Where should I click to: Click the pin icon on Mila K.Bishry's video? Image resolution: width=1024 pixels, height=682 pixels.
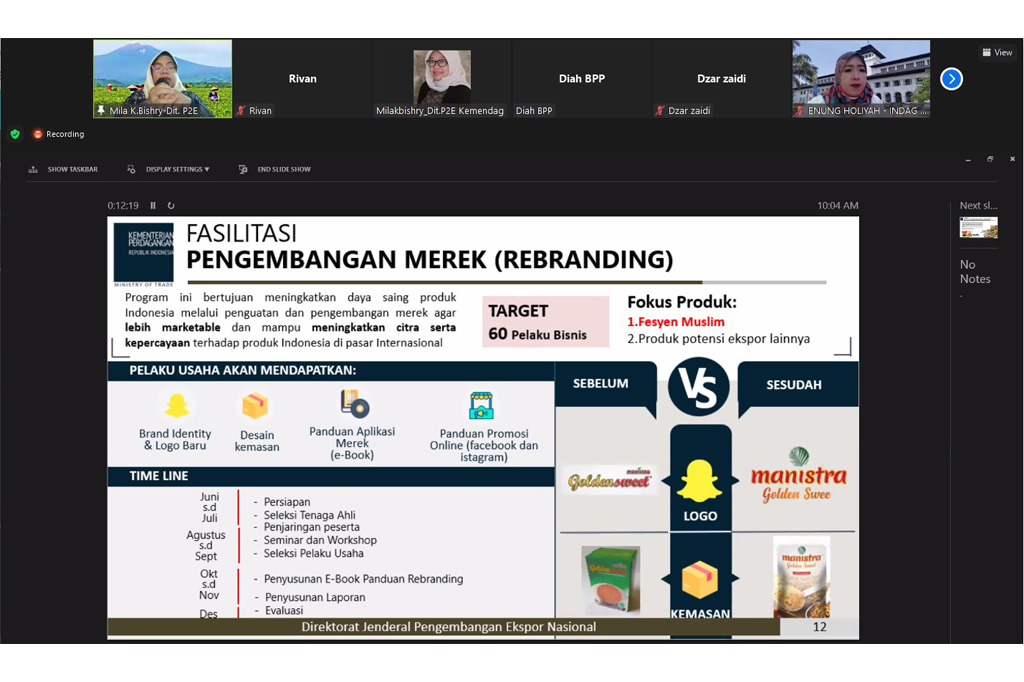101,110
